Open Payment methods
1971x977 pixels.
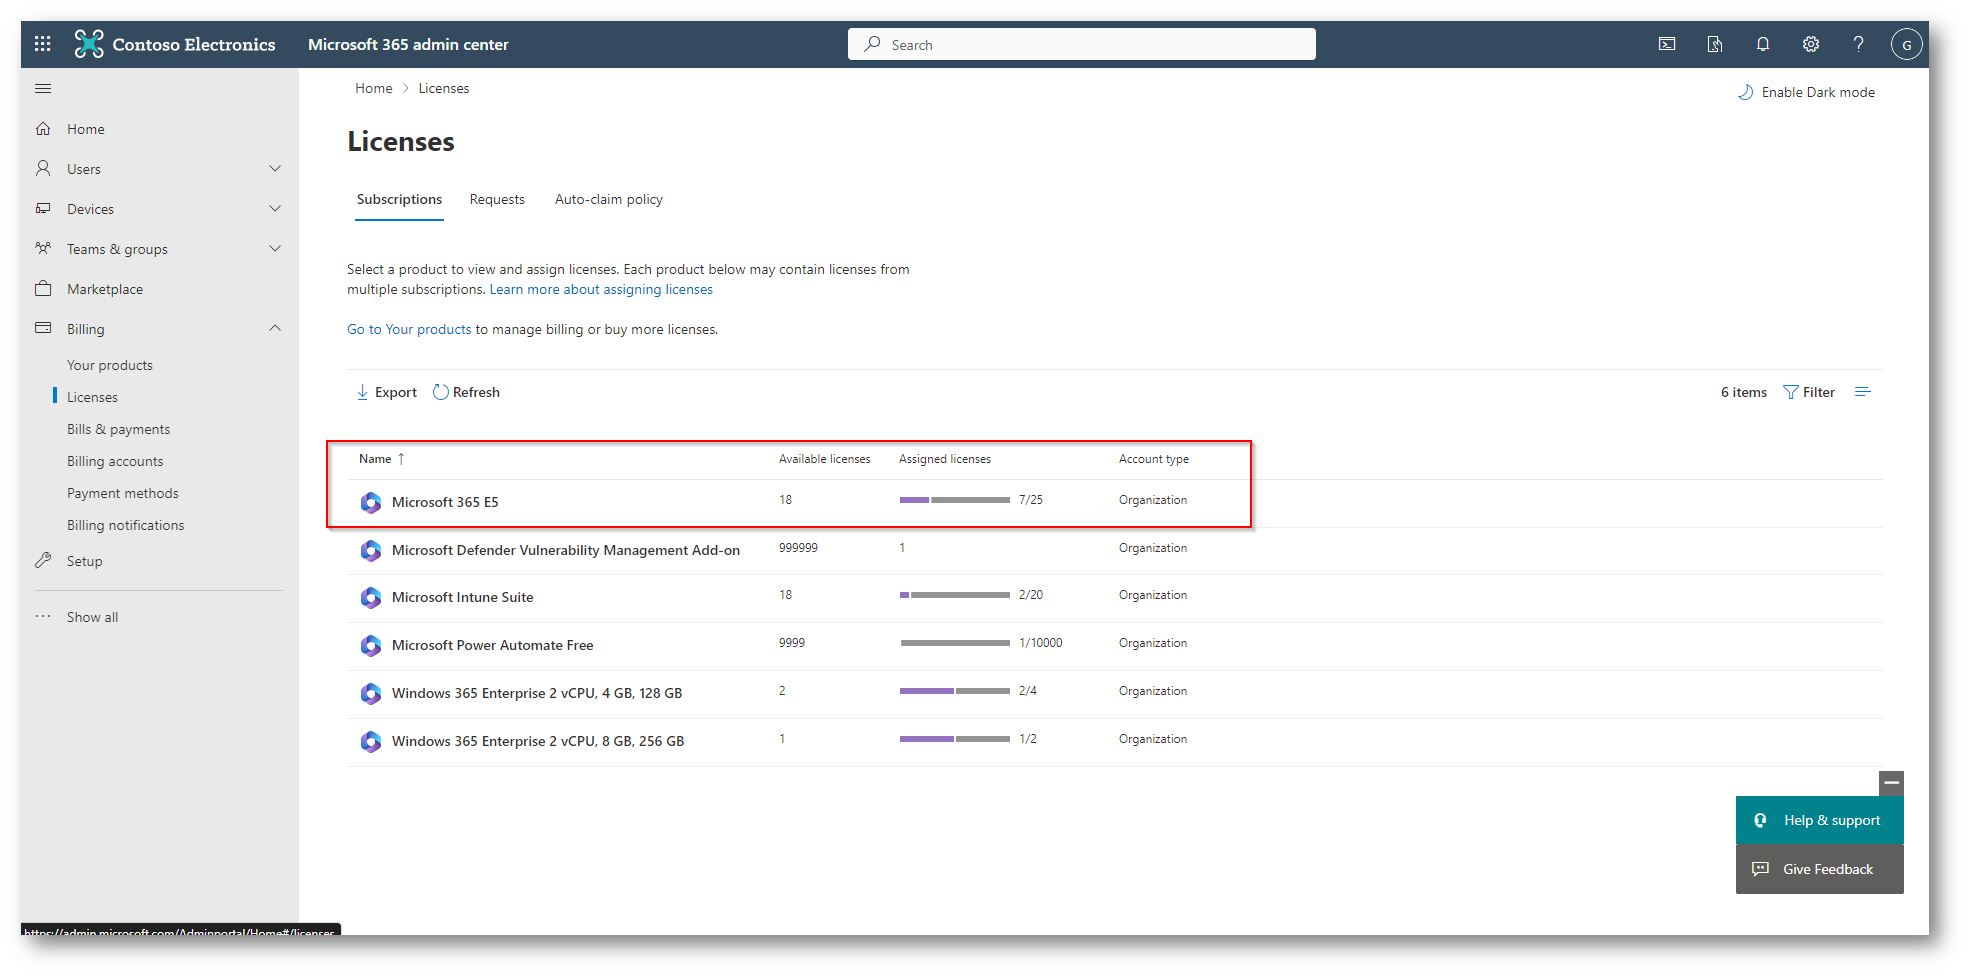coord(123,493)
